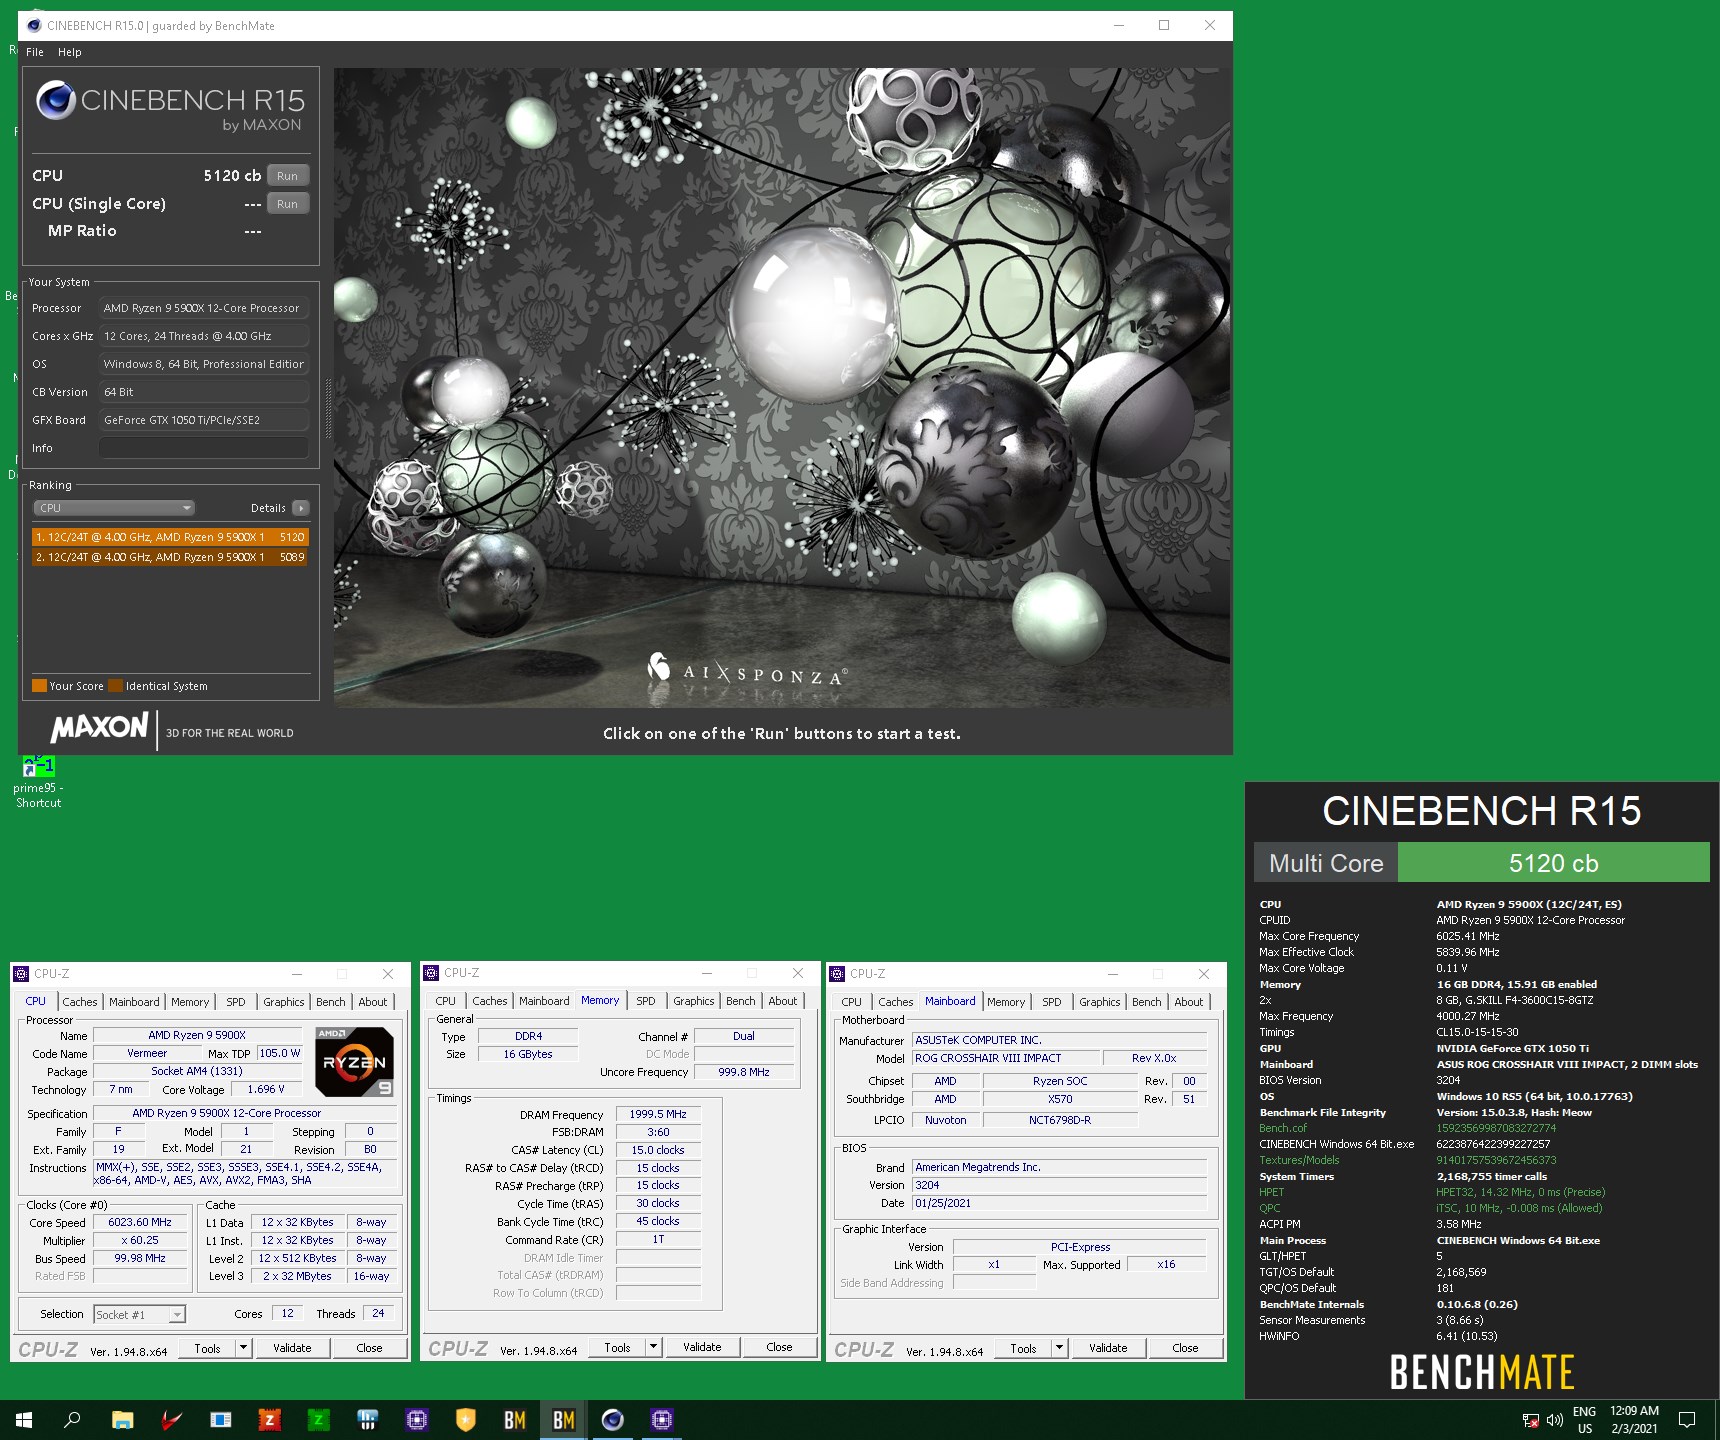Click the red checkmark taskbar icon
Image resolution: width=1720 pixels, height=1440 pixels.
click(x=171, y=1420)
